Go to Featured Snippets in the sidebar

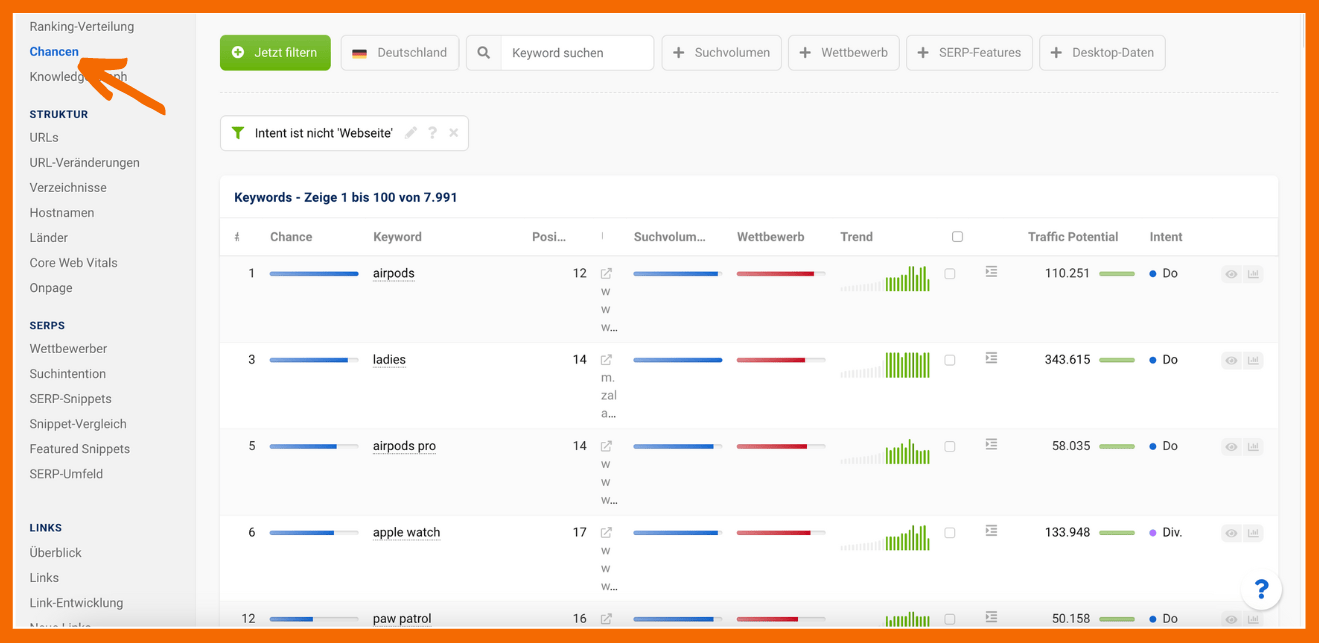tap(79, 449)
